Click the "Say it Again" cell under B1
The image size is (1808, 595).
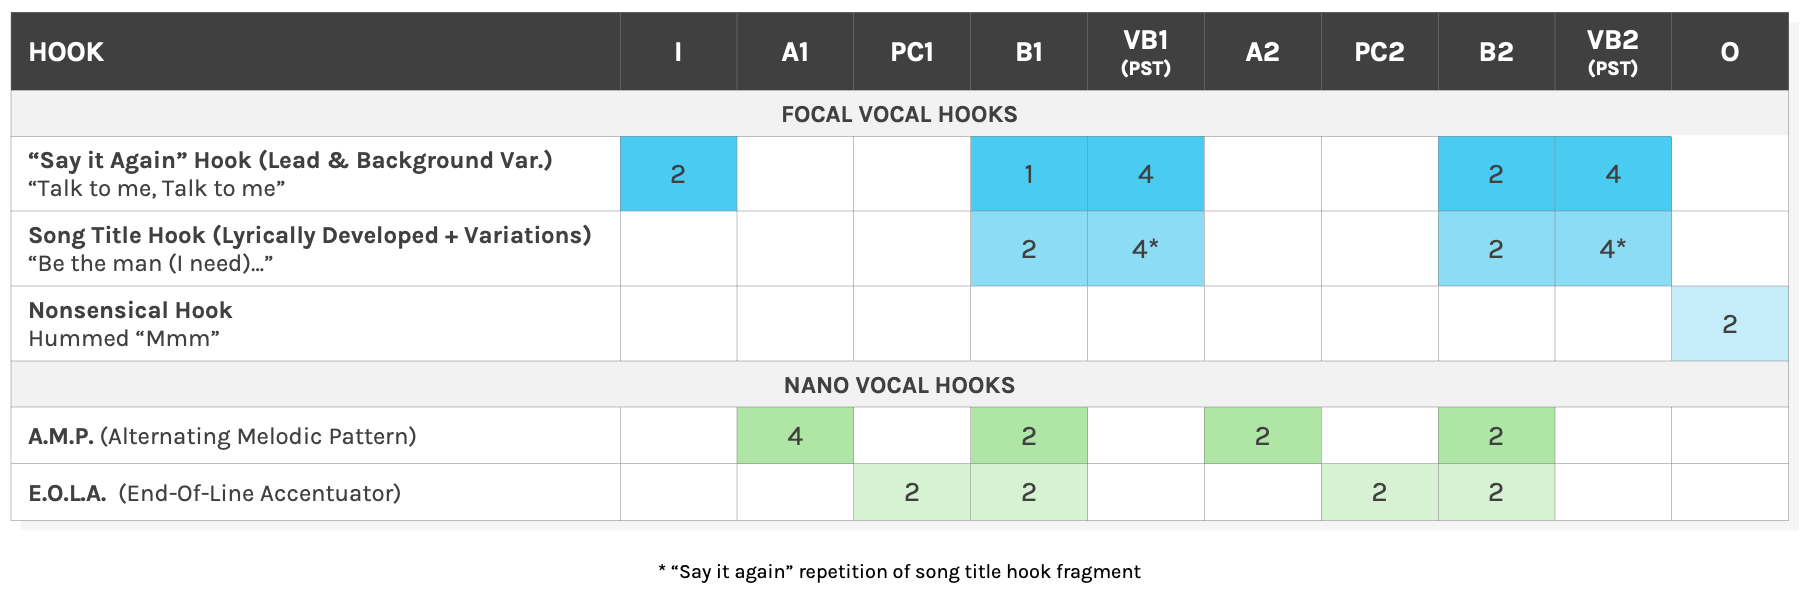coord(1029,174)
